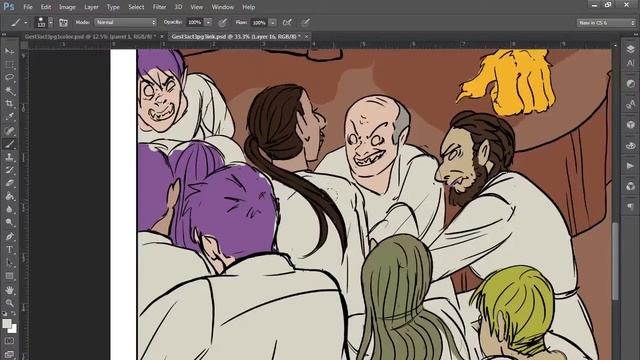Change the screen mode button
Image resolution: width=640 pixels, height=360 pixels.
(9, 354)
